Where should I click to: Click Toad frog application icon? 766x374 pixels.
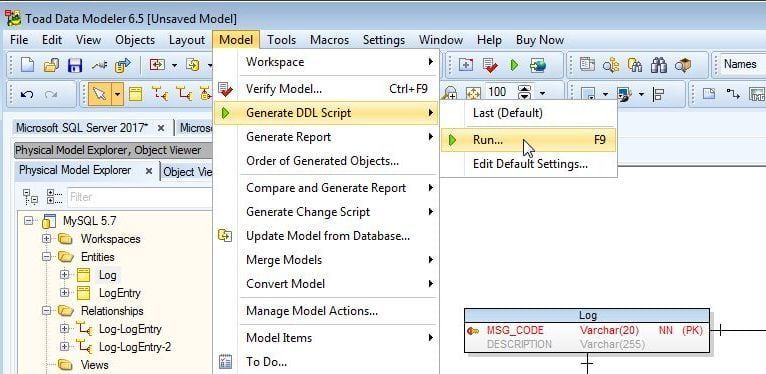(x=13, y=19)
